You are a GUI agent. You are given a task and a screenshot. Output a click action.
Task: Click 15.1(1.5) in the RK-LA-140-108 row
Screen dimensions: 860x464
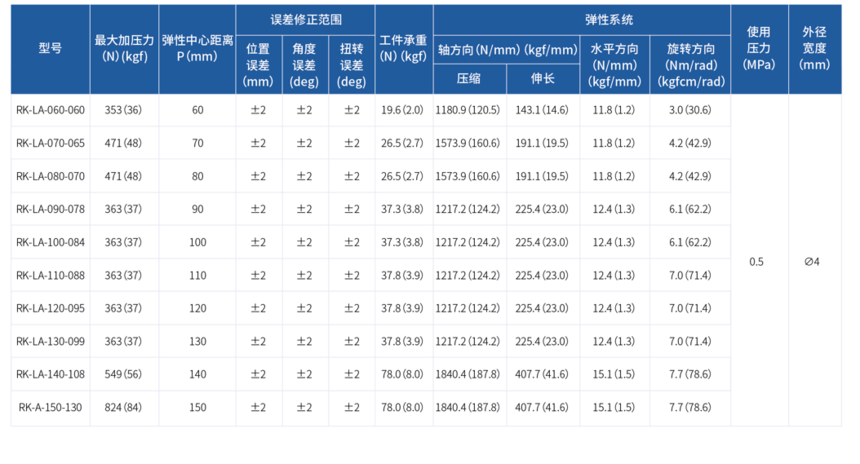[x=614, y=374]
